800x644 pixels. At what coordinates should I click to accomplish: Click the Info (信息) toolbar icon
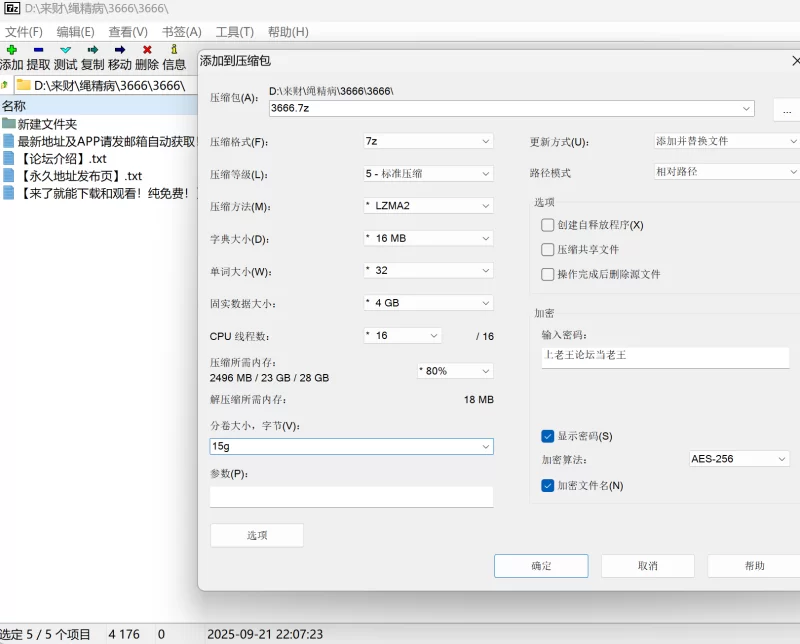pyautogui.click(x=174, y=49)
